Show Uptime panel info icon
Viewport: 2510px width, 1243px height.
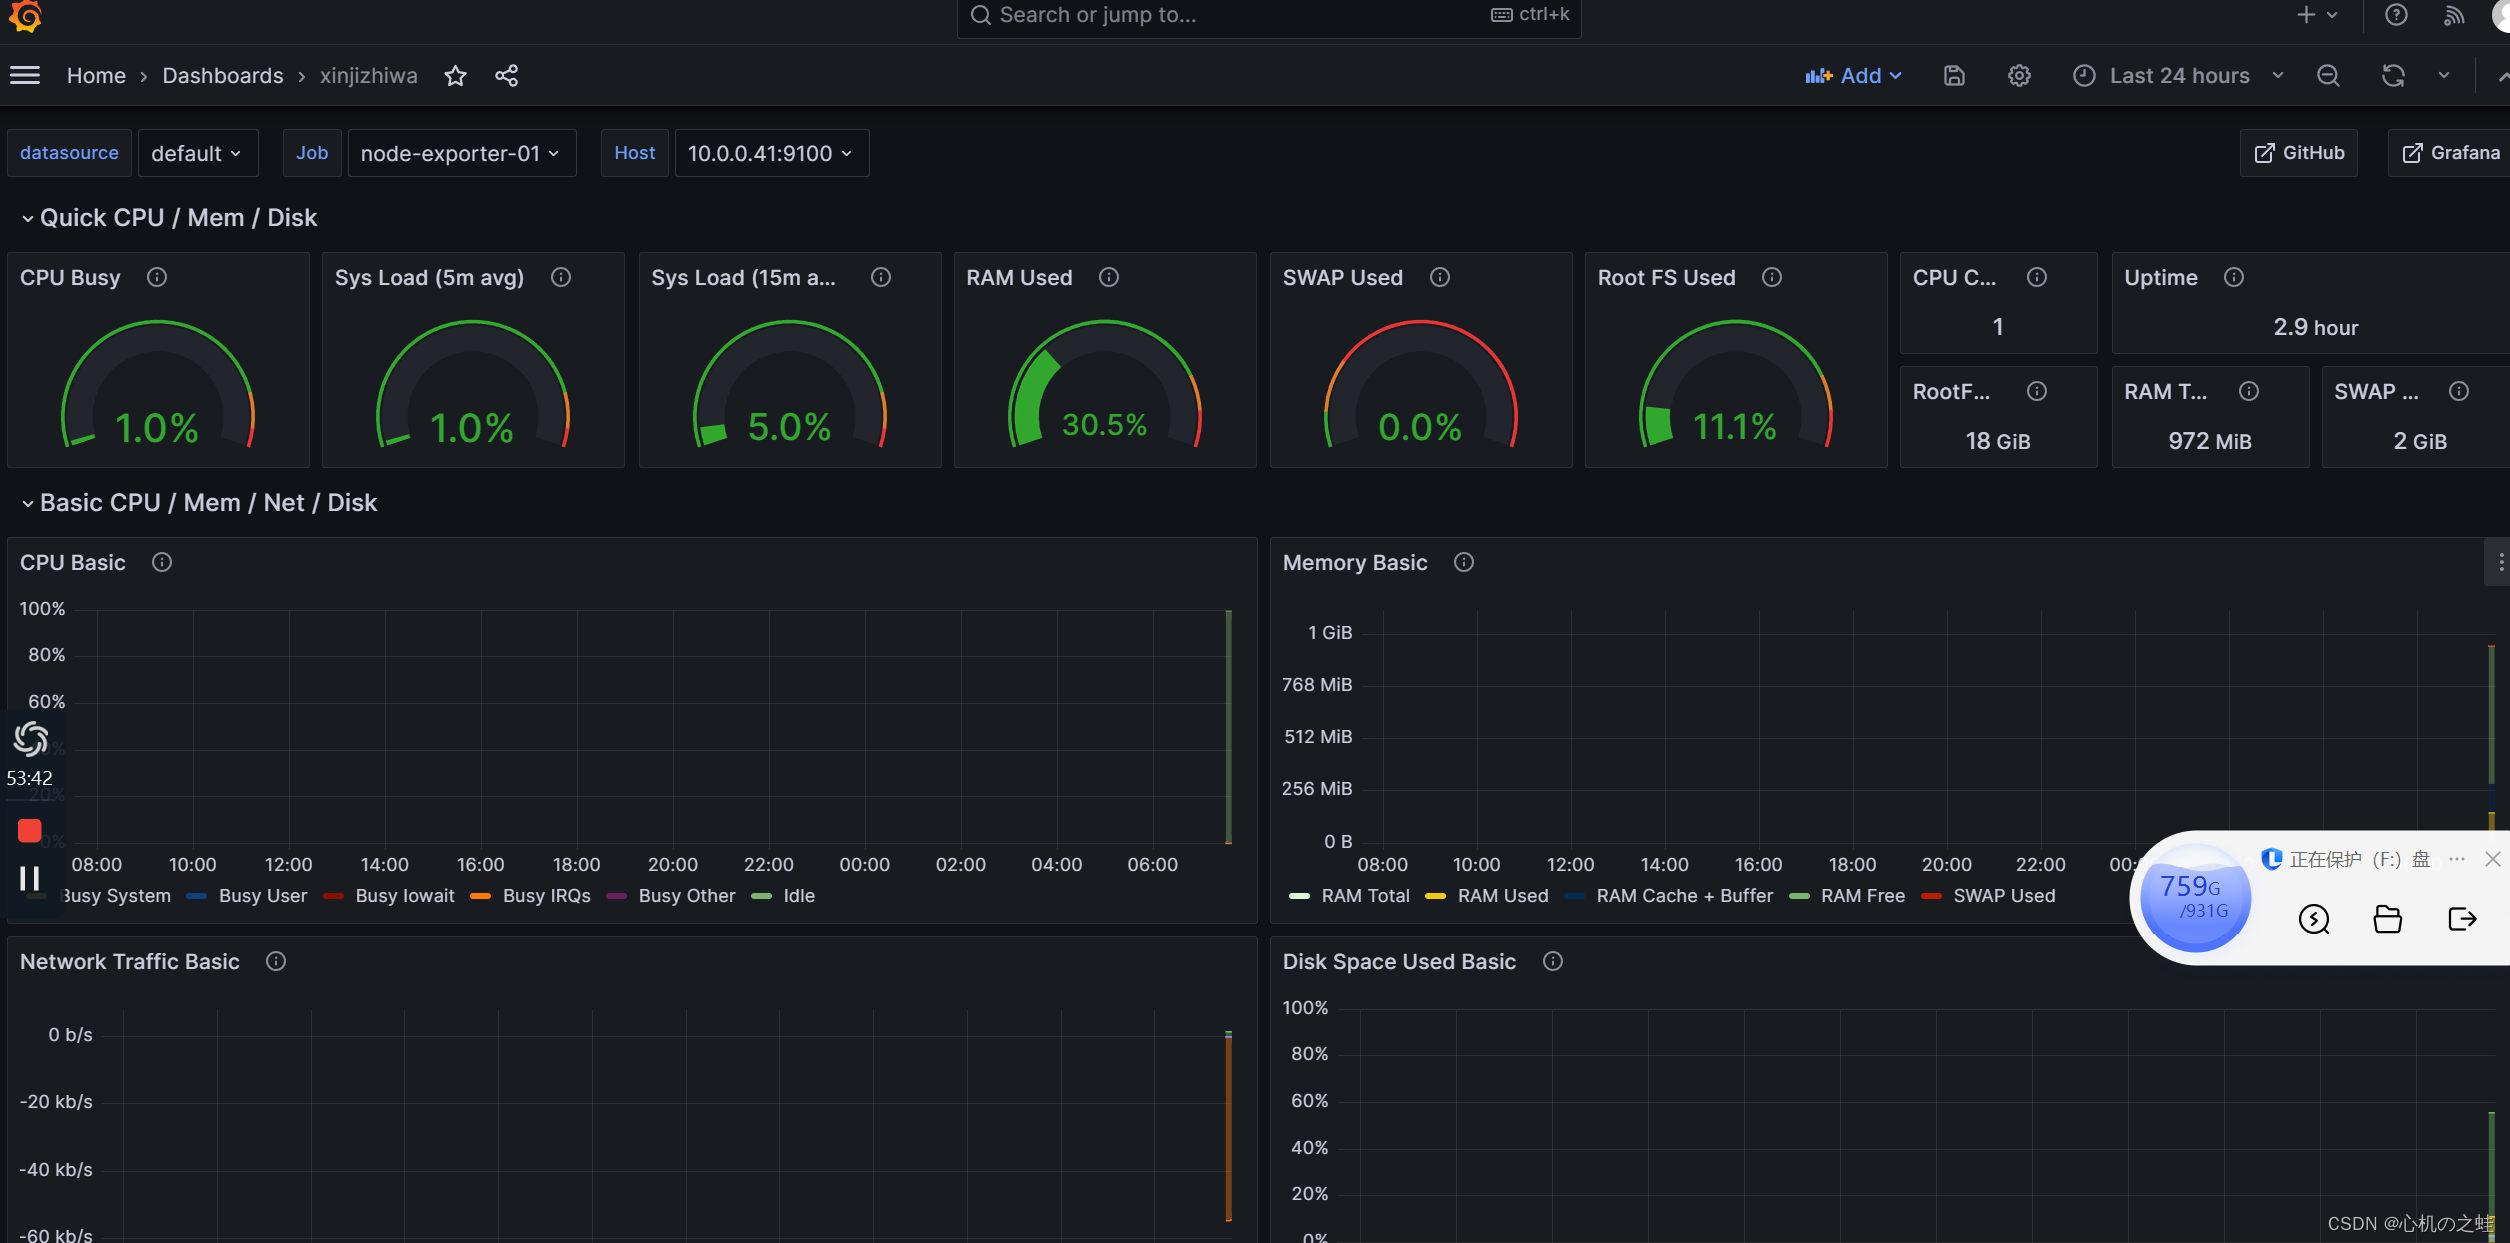pos(2234,277)
